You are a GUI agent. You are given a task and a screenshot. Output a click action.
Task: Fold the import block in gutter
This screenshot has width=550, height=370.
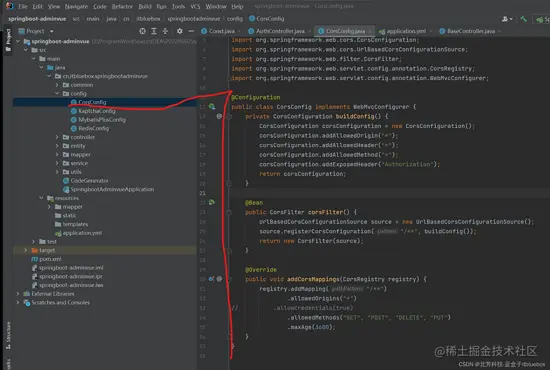click(x=229, y=78)
